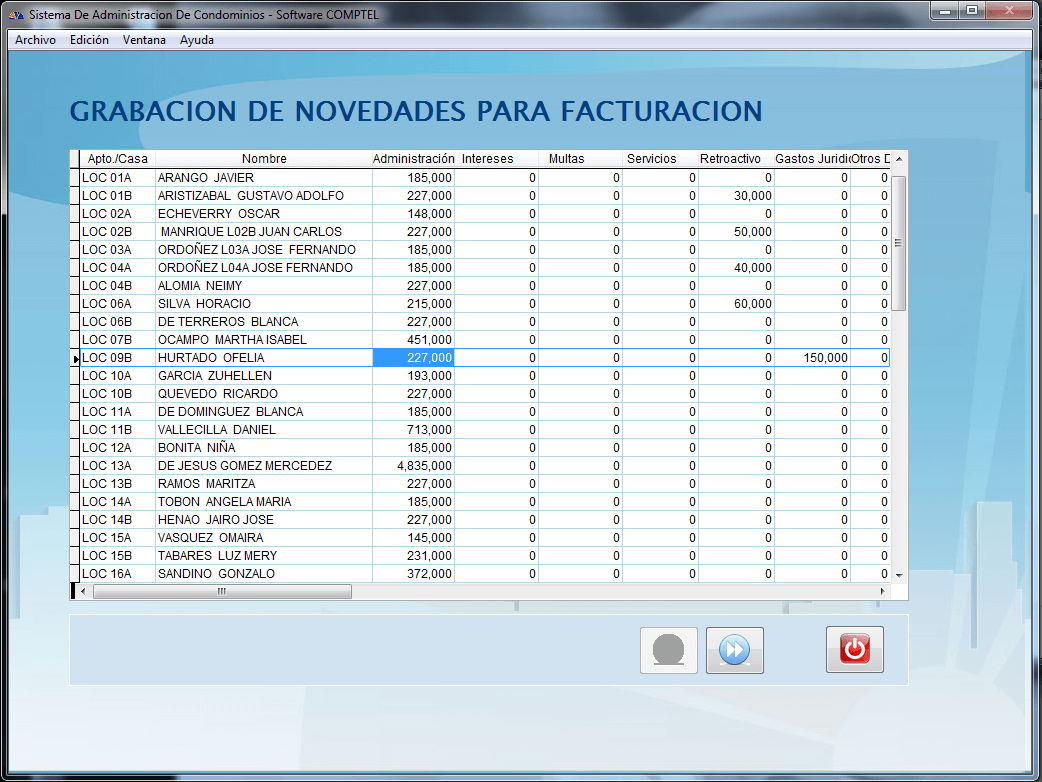Viewport: 1042px width, 782px height.
Task: Click the grid's scroll down arrow
Action: pyautogui.click(x=899, y=575)
